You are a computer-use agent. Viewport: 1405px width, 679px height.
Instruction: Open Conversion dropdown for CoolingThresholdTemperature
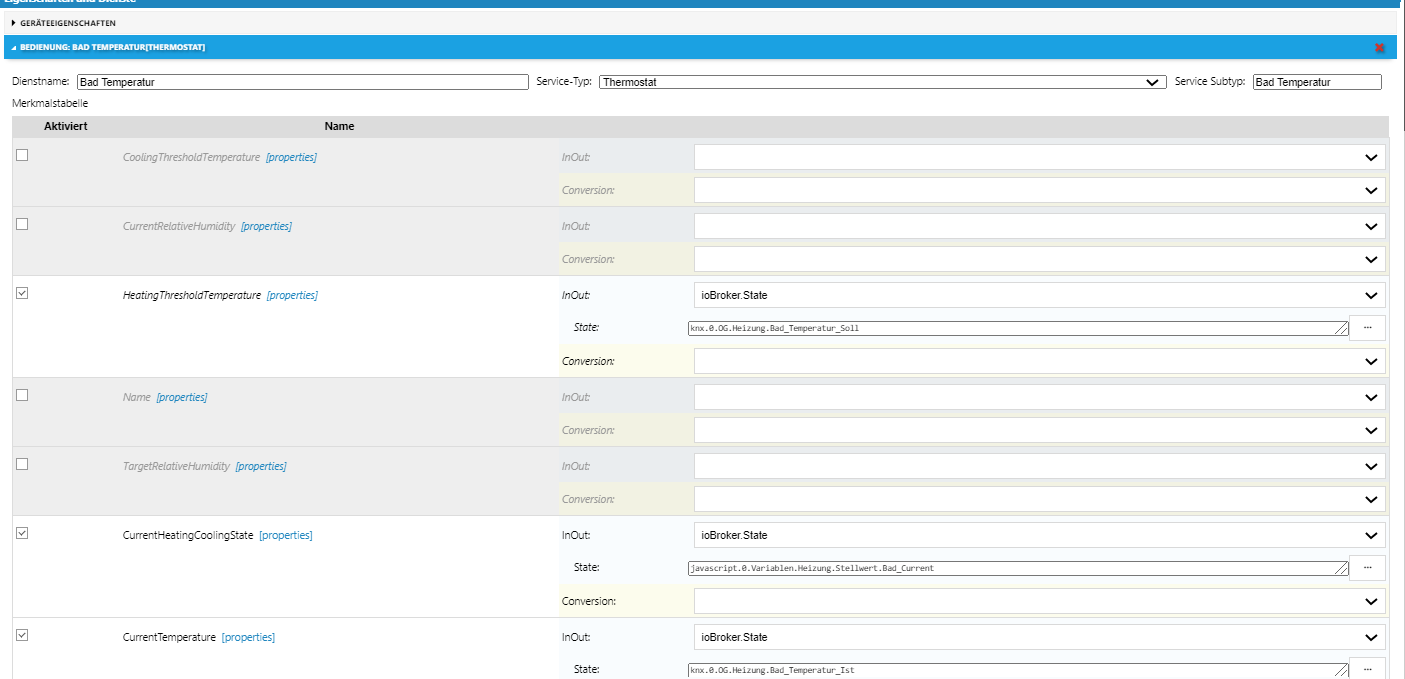tap(1040, 190)
